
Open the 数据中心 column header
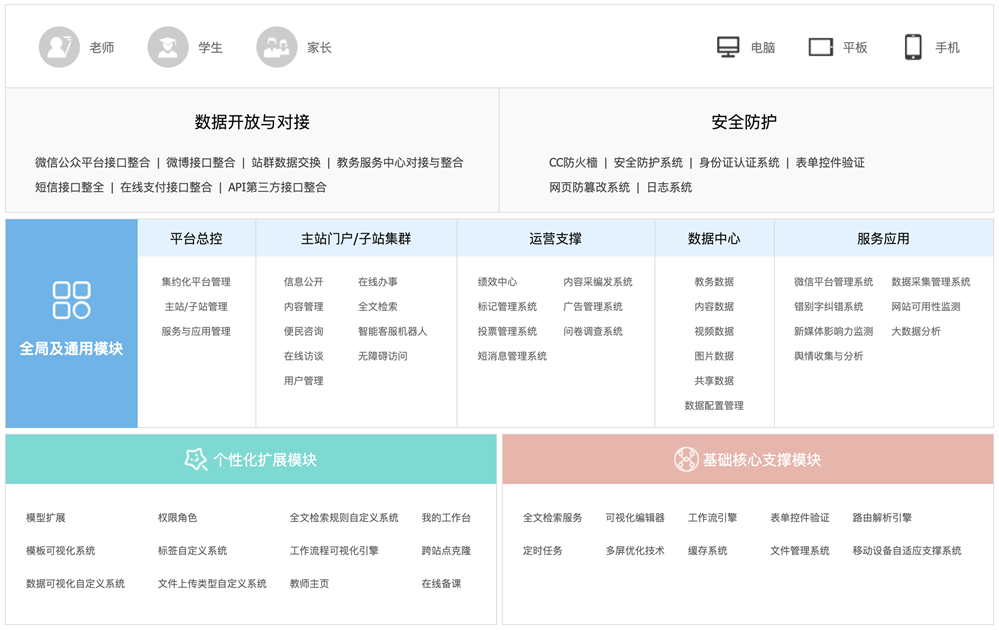pyautogui.click(x=714, y=239)
